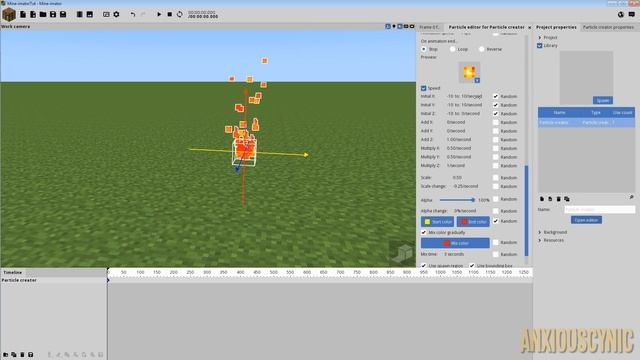The height and width of the screenshot is (360, 640).
Task: Click the first work camera view icon
Action: tap(388, 27)
